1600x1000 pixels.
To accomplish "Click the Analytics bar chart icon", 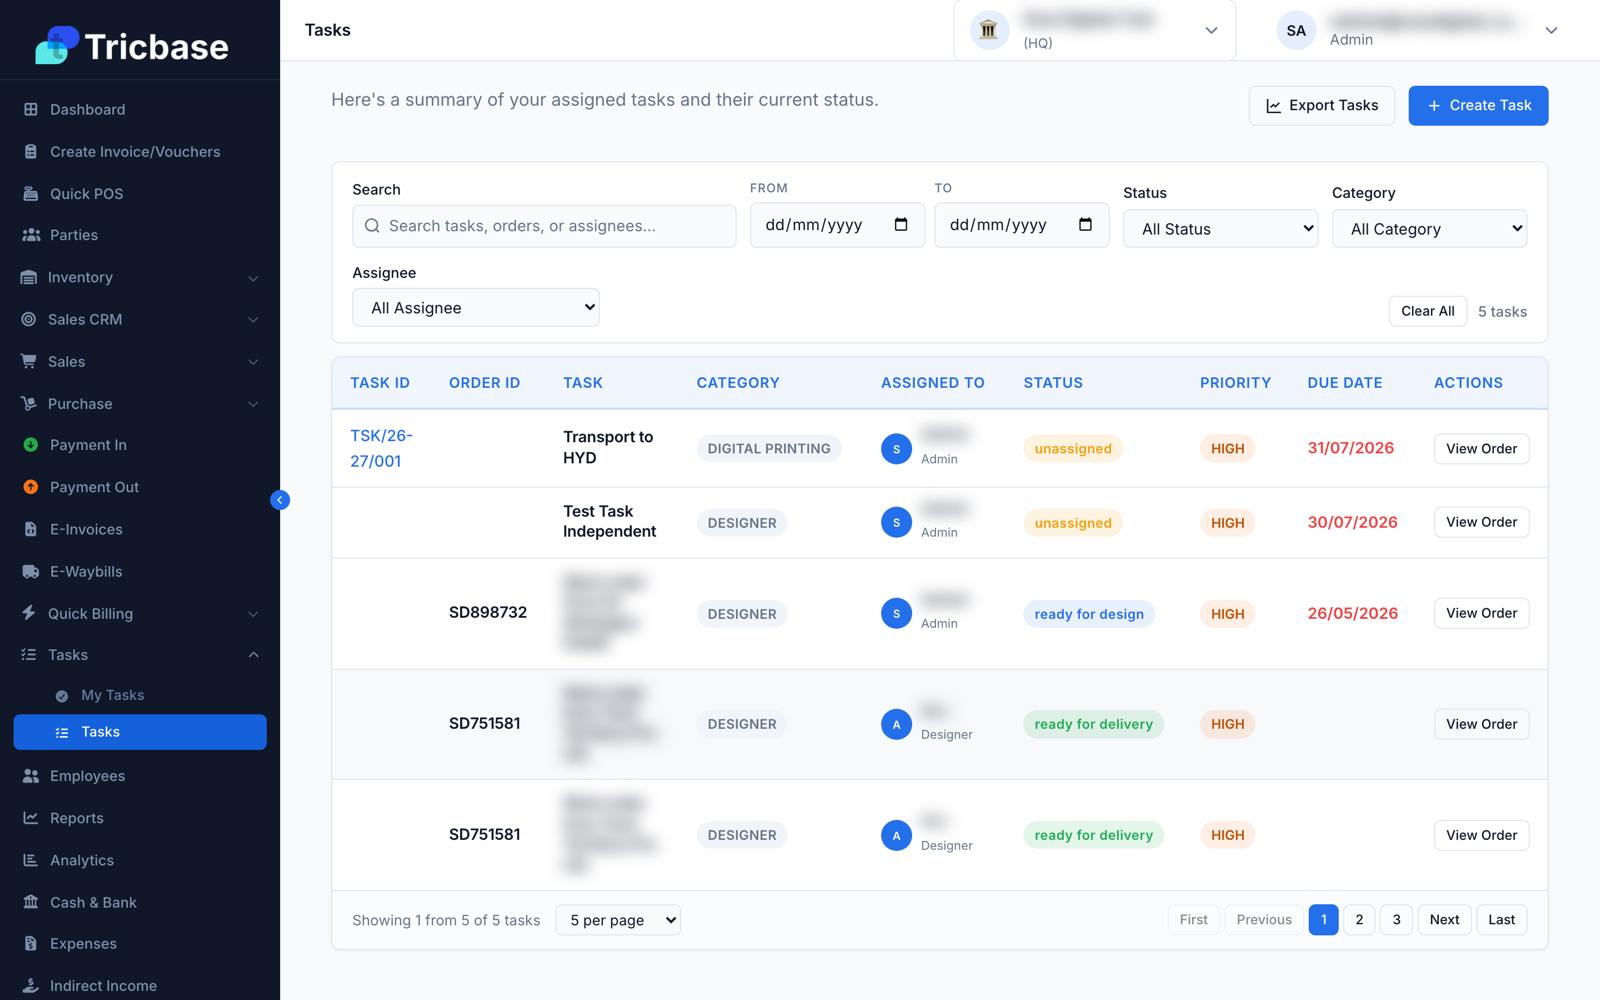I will click(31, 860).
